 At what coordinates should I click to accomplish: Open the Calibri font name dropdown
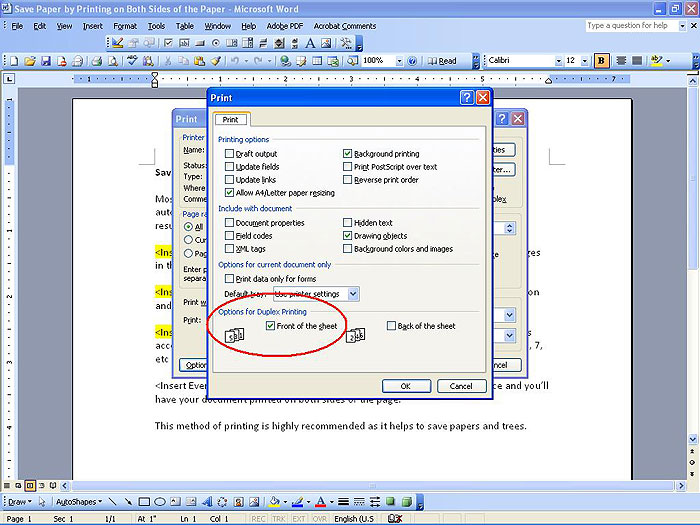[558, 61]
